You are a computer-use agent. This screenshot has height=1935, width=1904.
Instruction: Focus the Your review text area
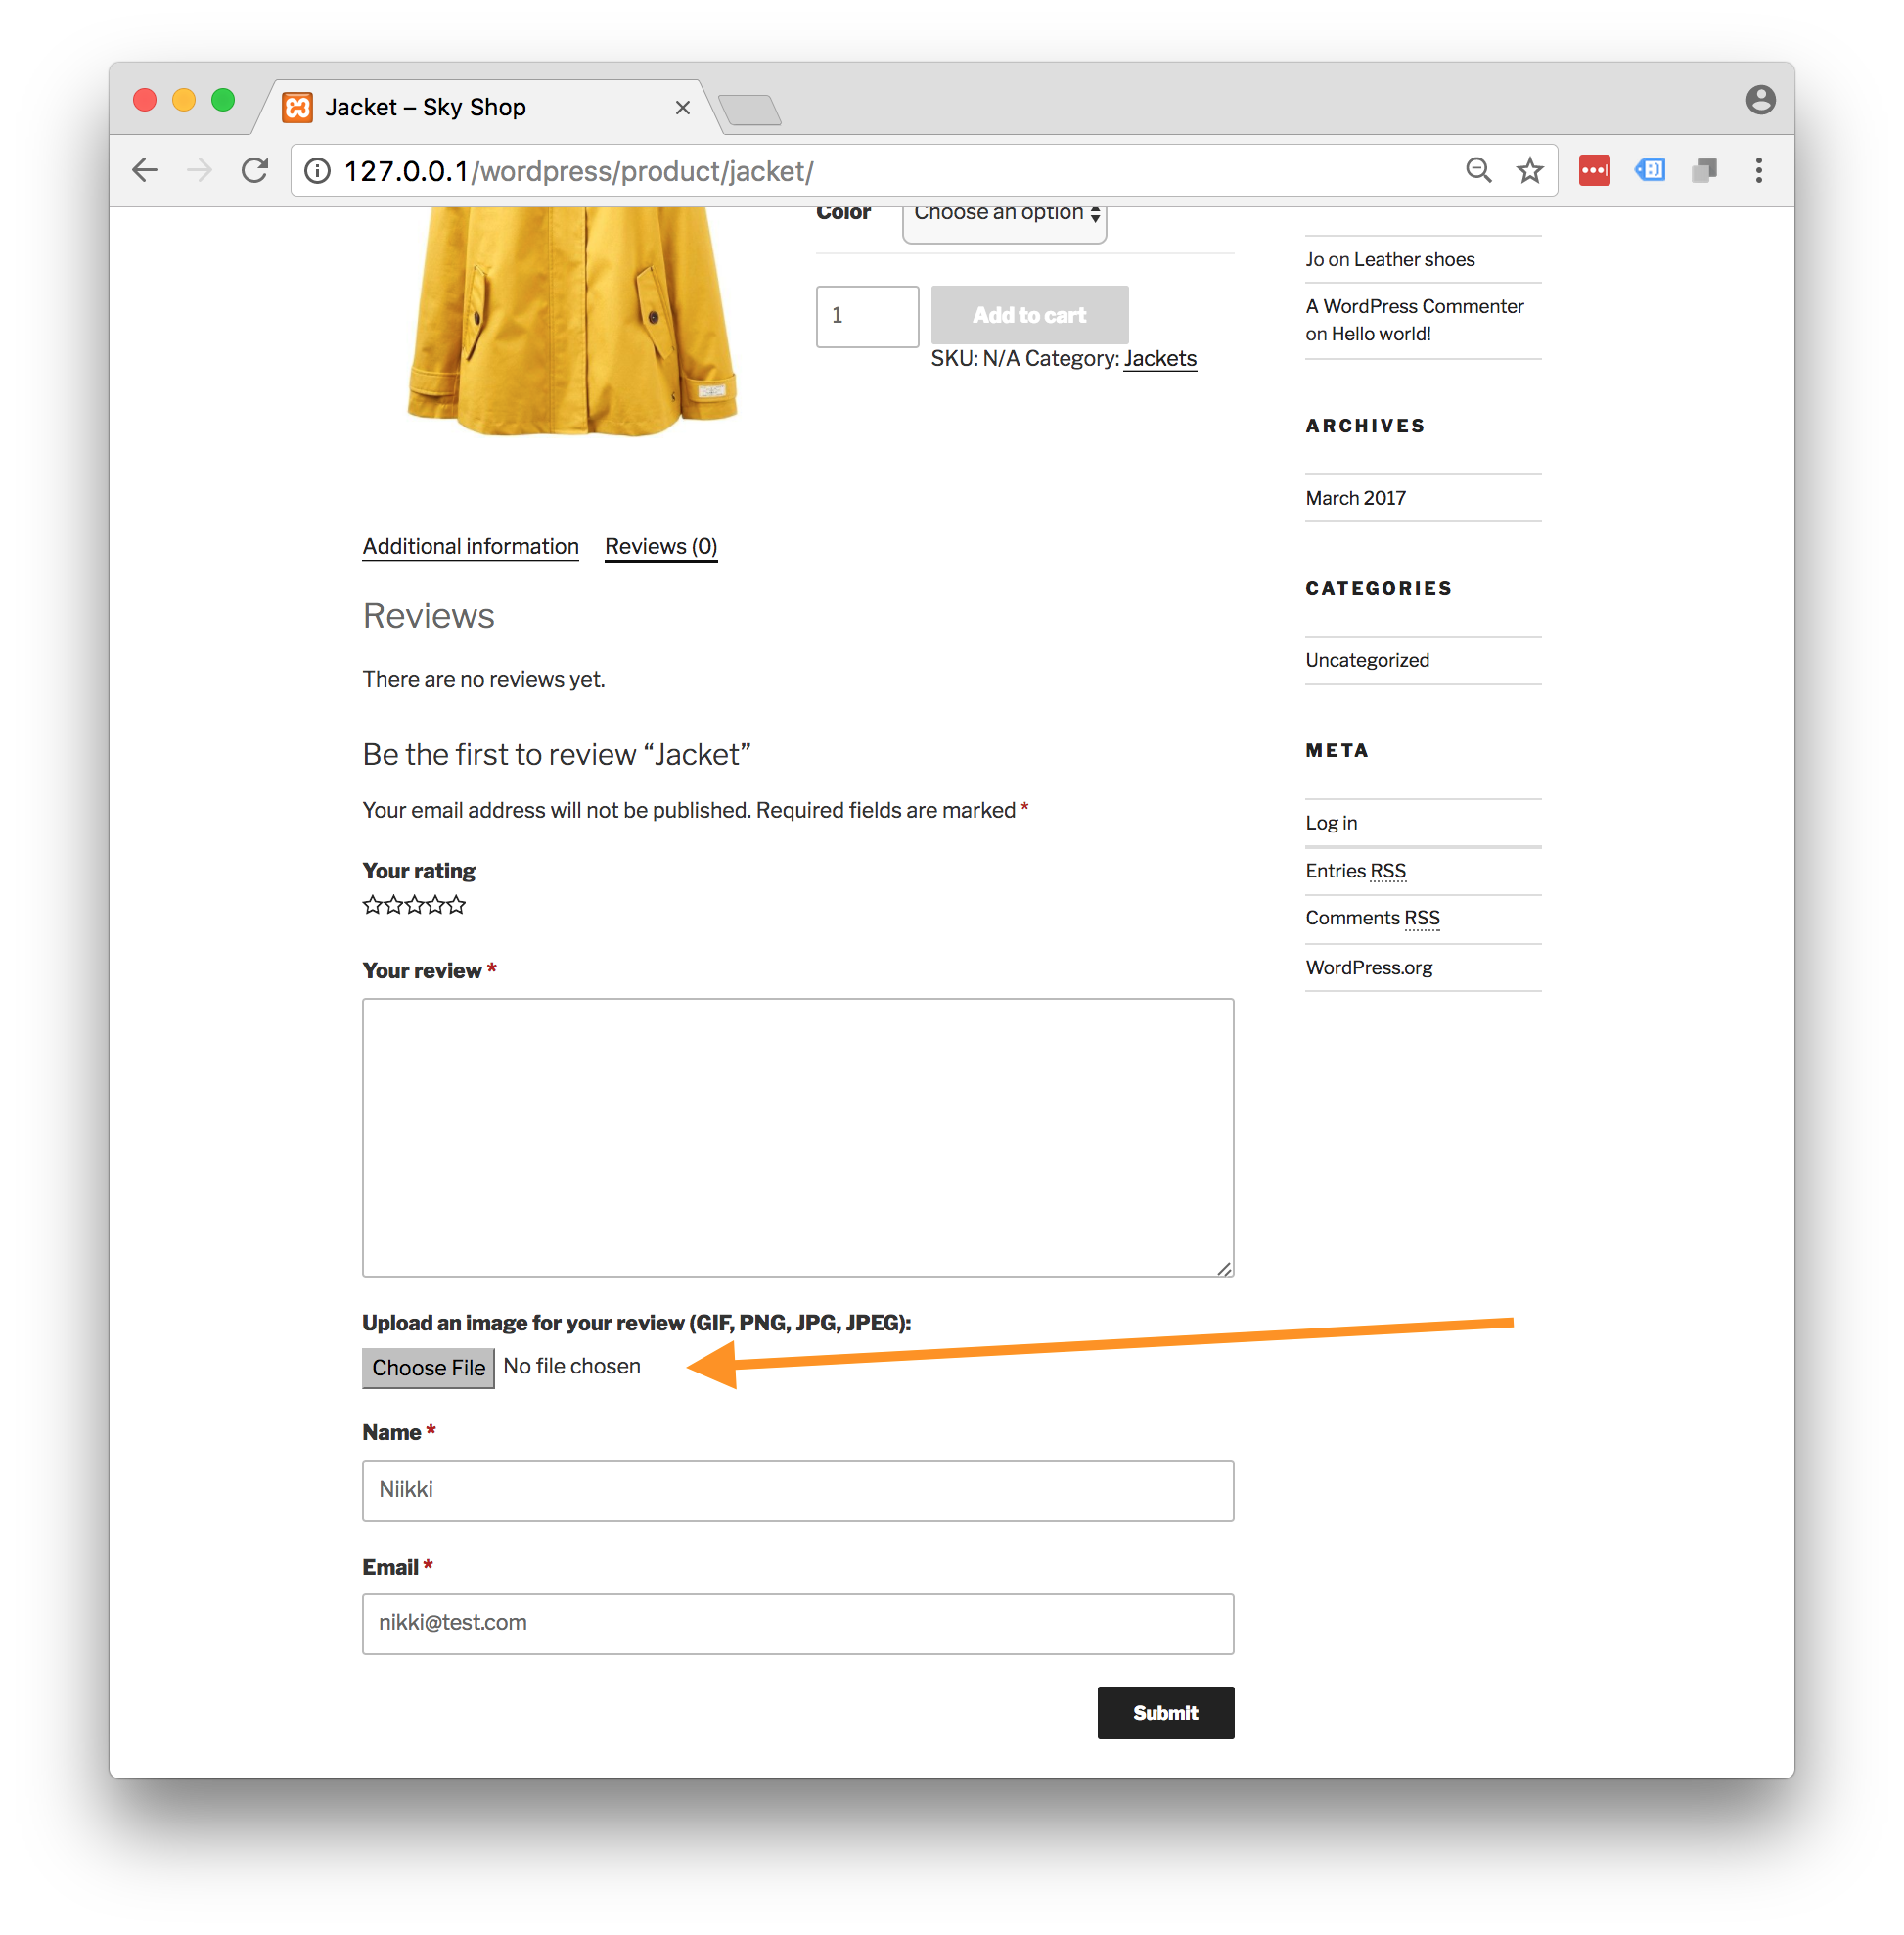pyautogui.click(x=797, y=1137)
